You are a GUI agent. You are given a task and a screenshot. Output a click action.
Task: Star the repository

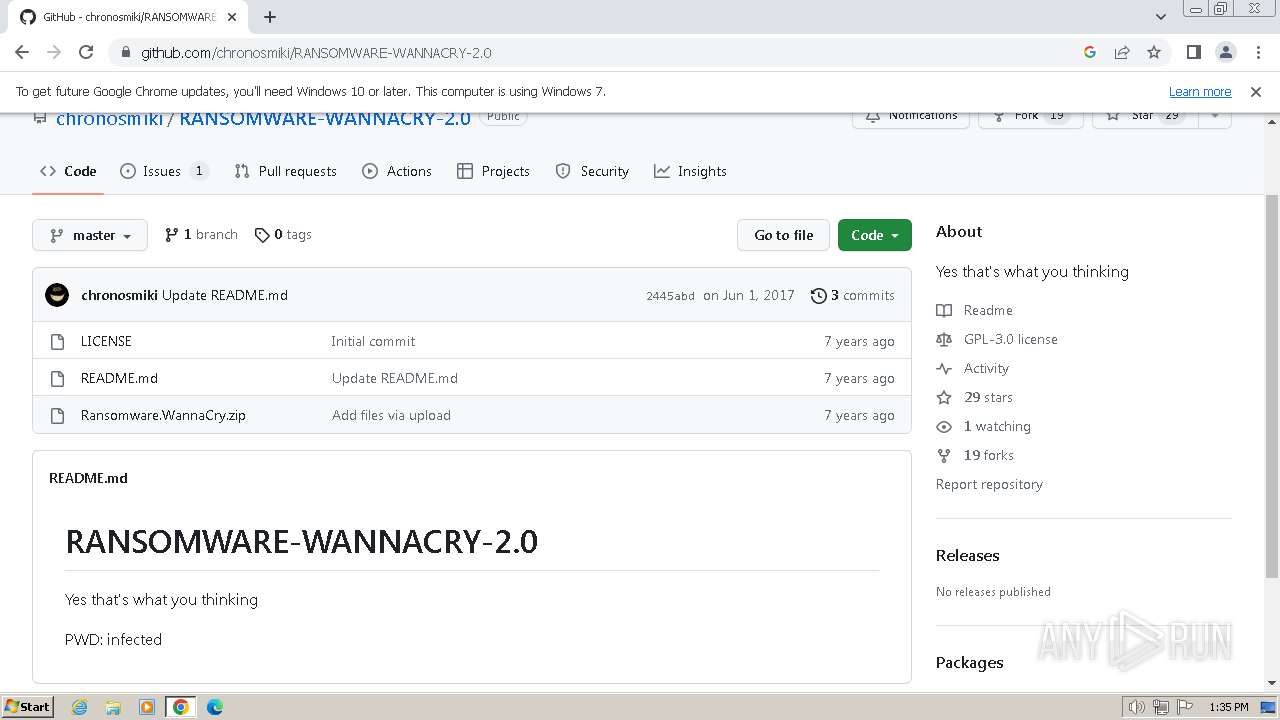tap(1145, 117)
